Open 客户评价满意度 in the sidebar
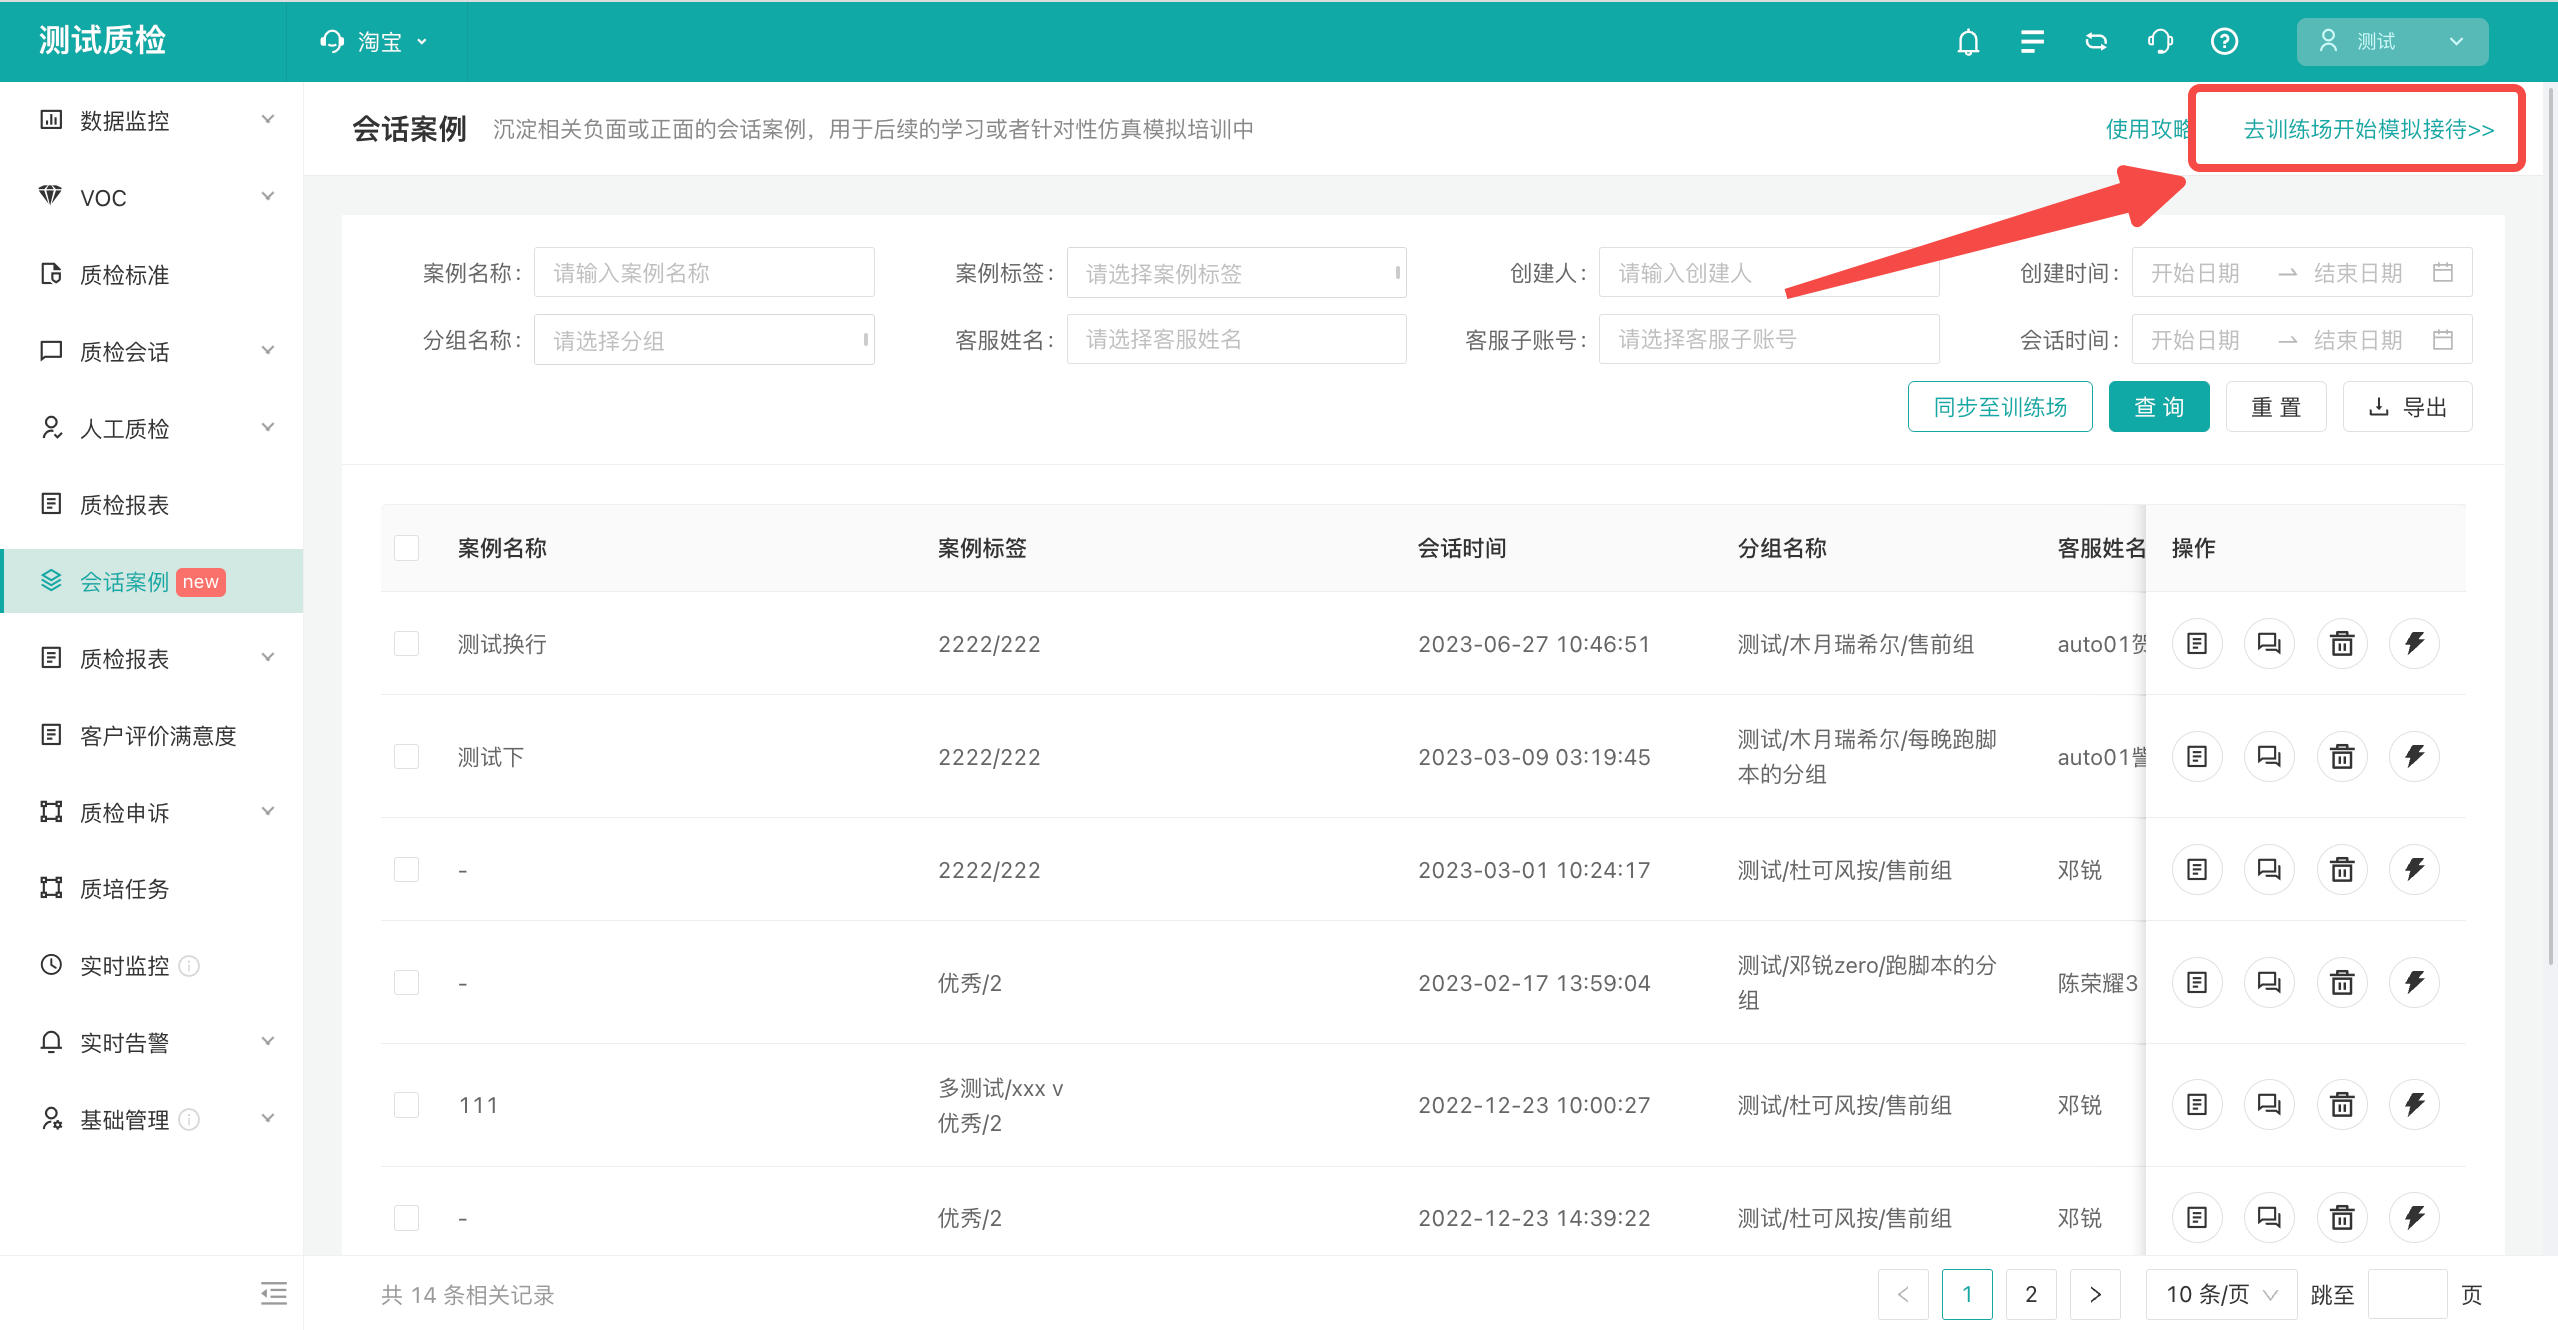This screenshot has height=1330, width=2558. [152, 735]
